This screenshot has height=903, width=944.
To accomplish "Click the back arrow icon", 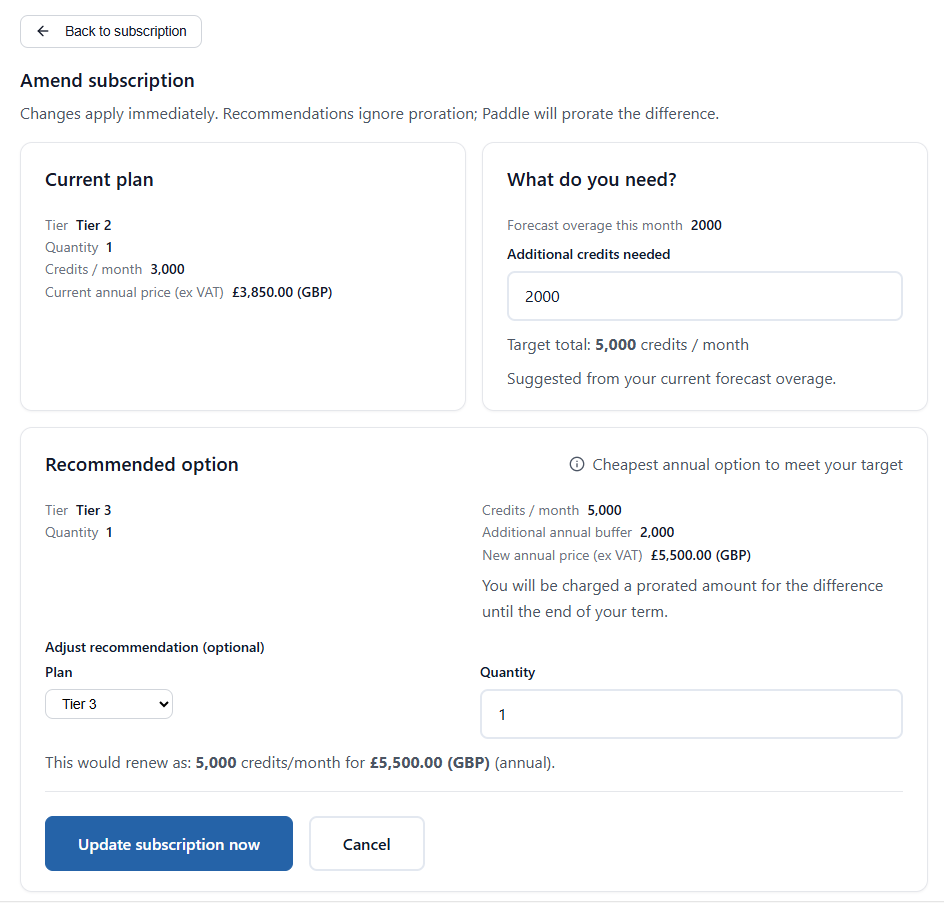I will click(x=43, y=31).
